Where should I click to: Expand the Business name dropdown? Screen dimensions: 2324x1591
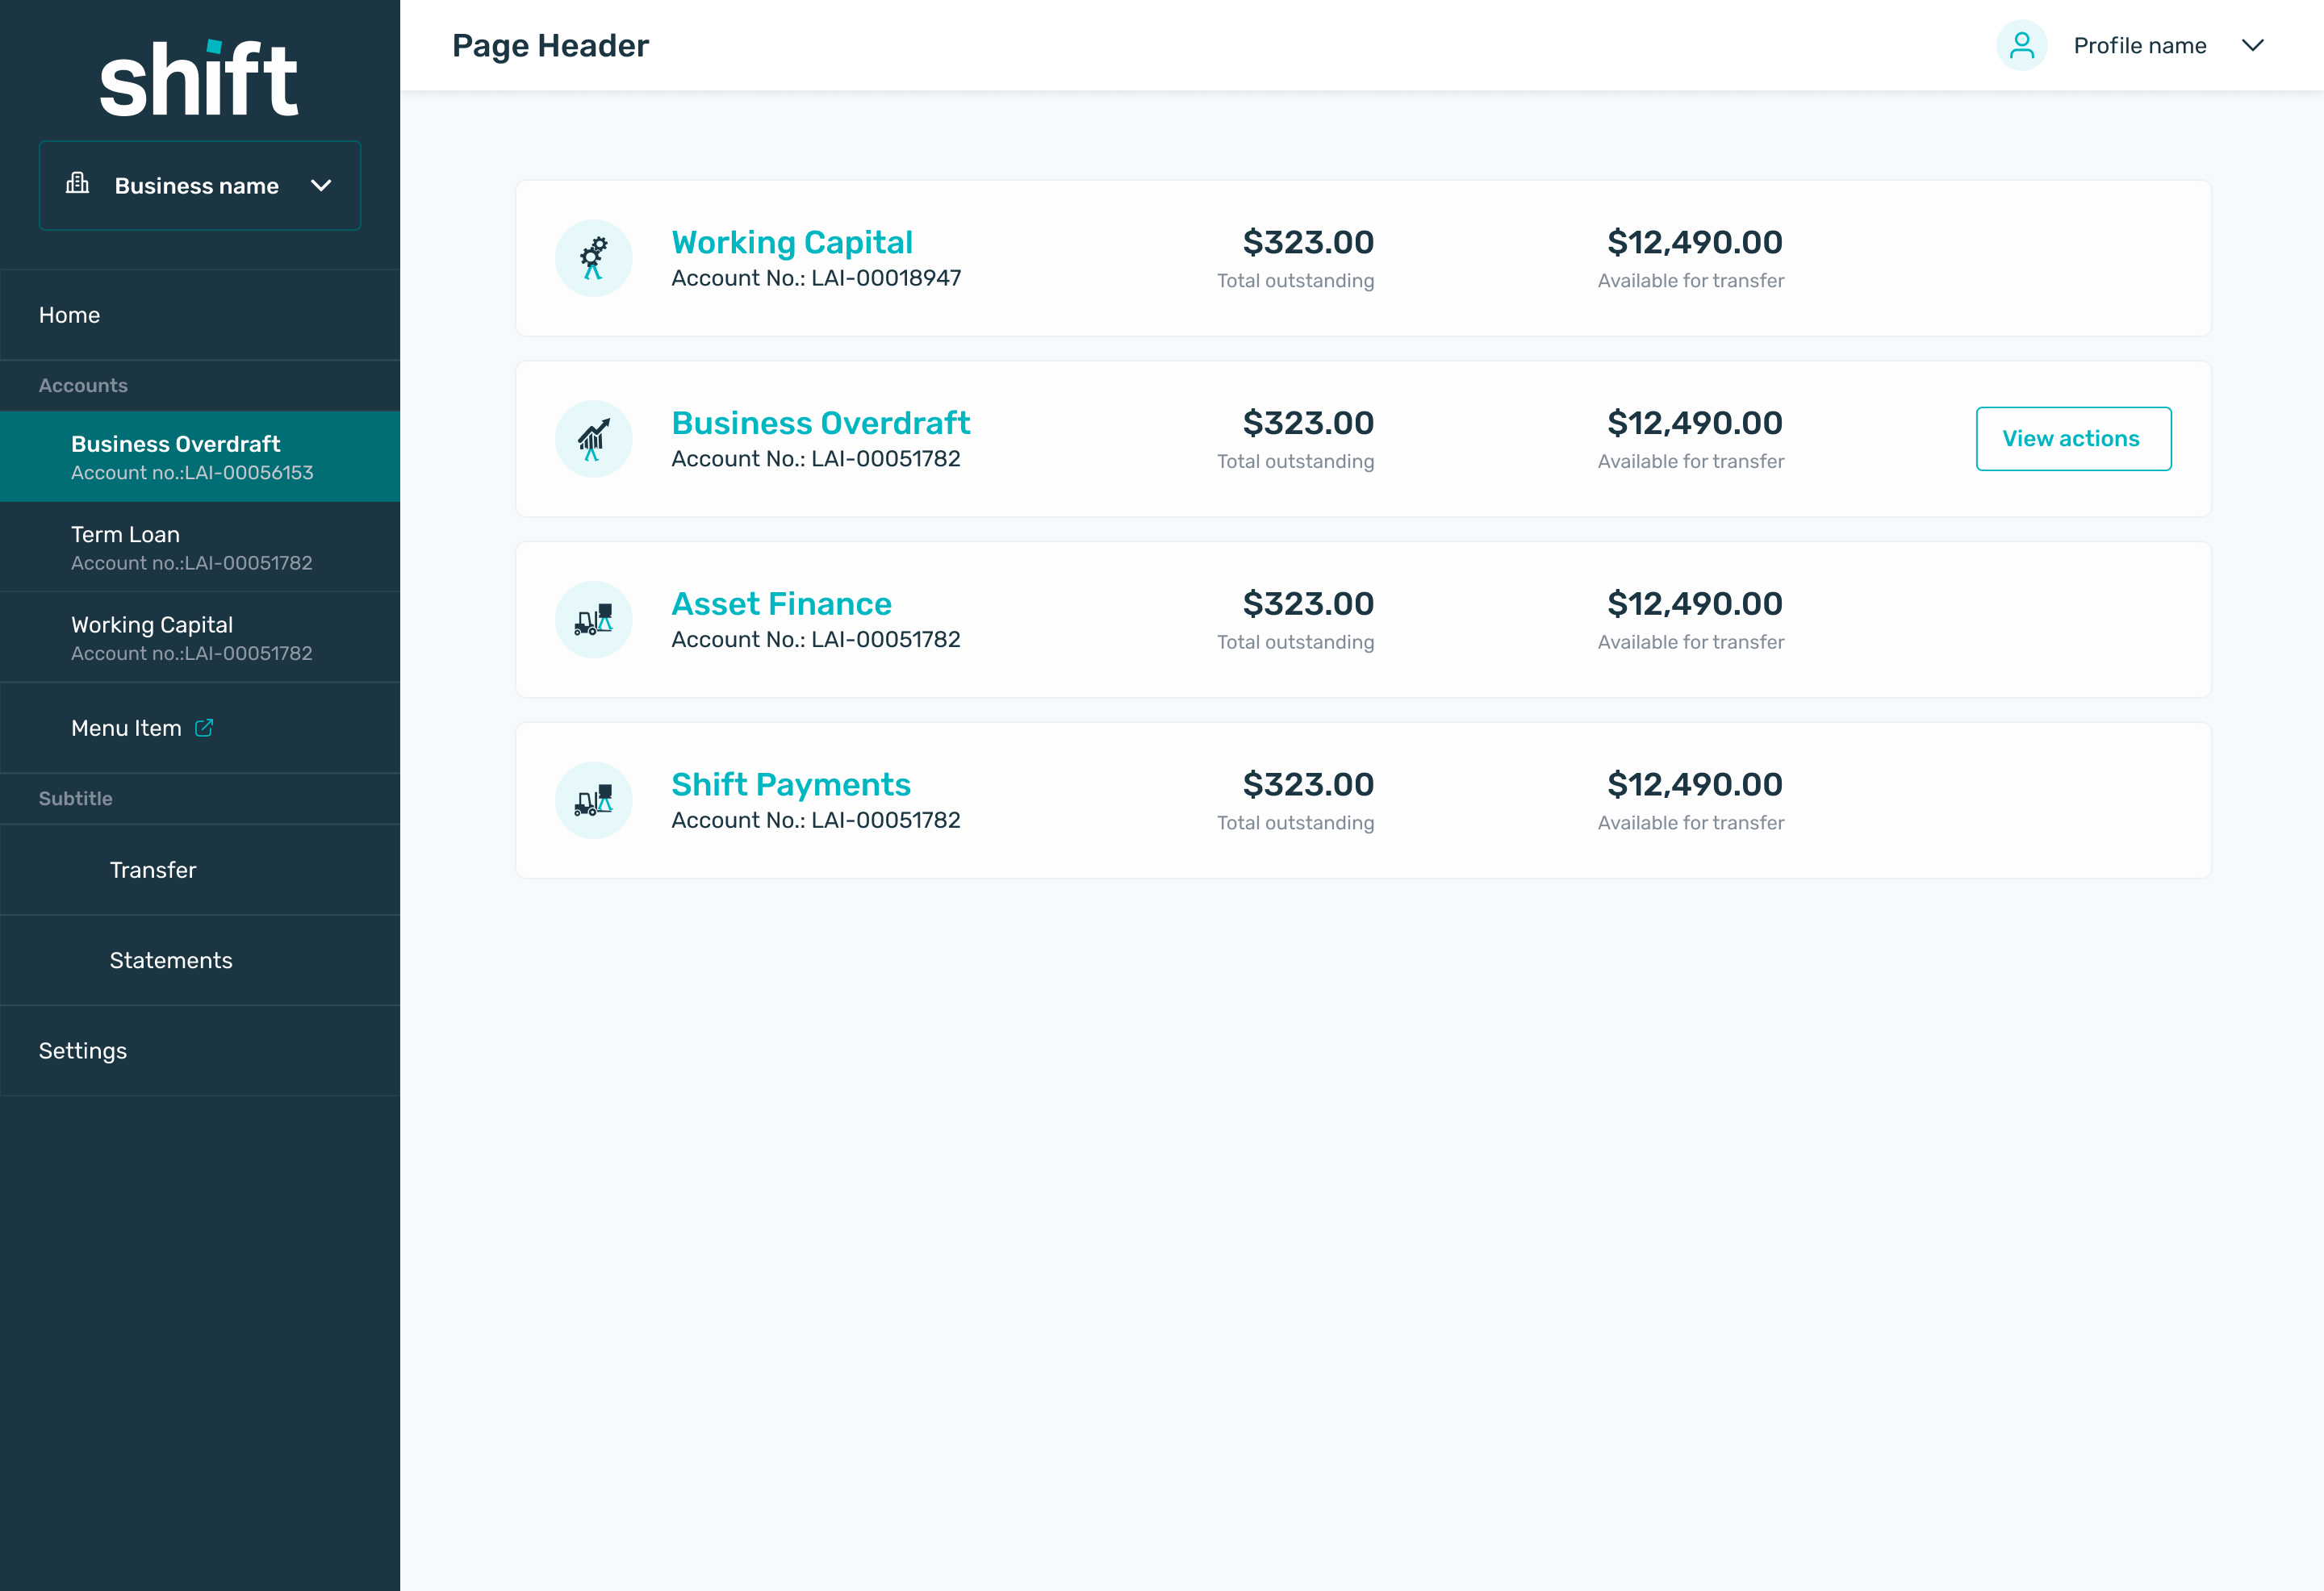tap(321, 186)
